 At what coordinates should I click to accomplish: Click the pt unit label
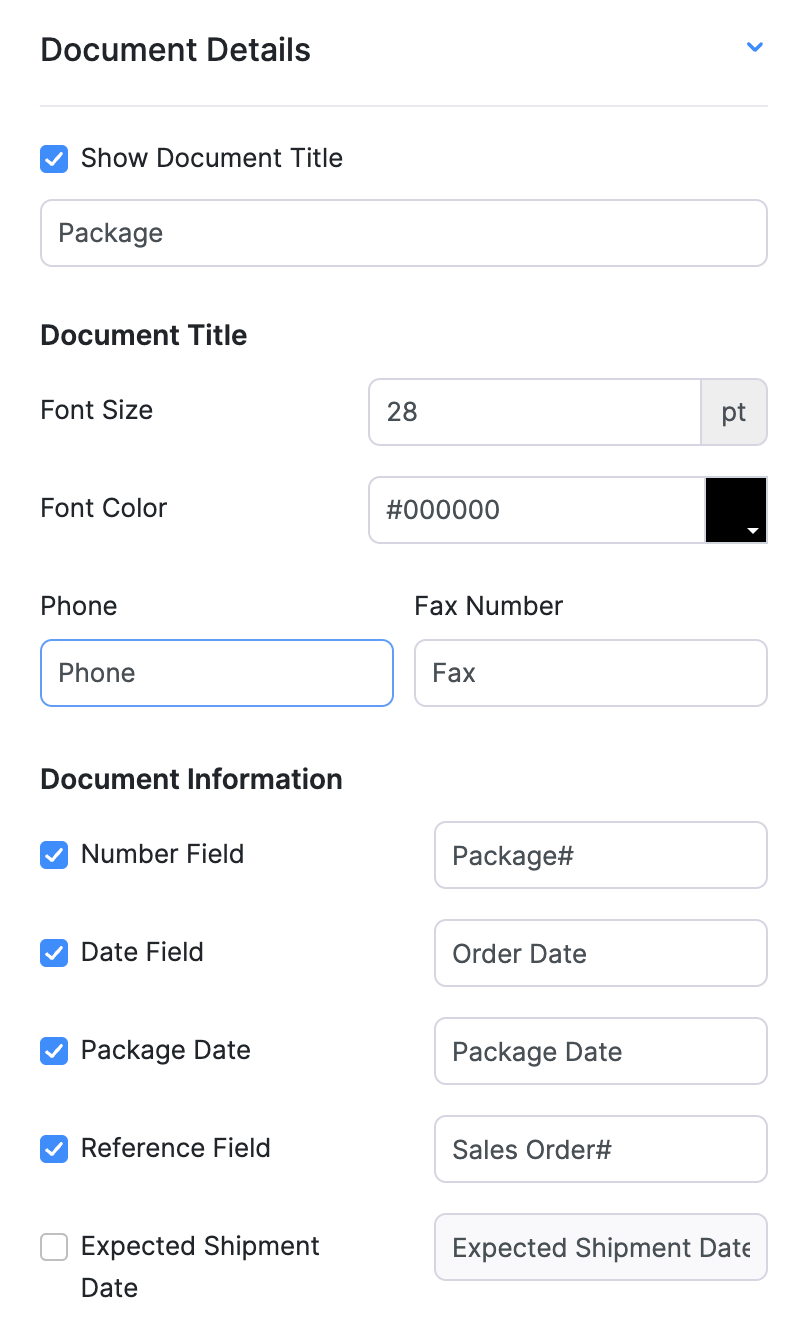734,412
